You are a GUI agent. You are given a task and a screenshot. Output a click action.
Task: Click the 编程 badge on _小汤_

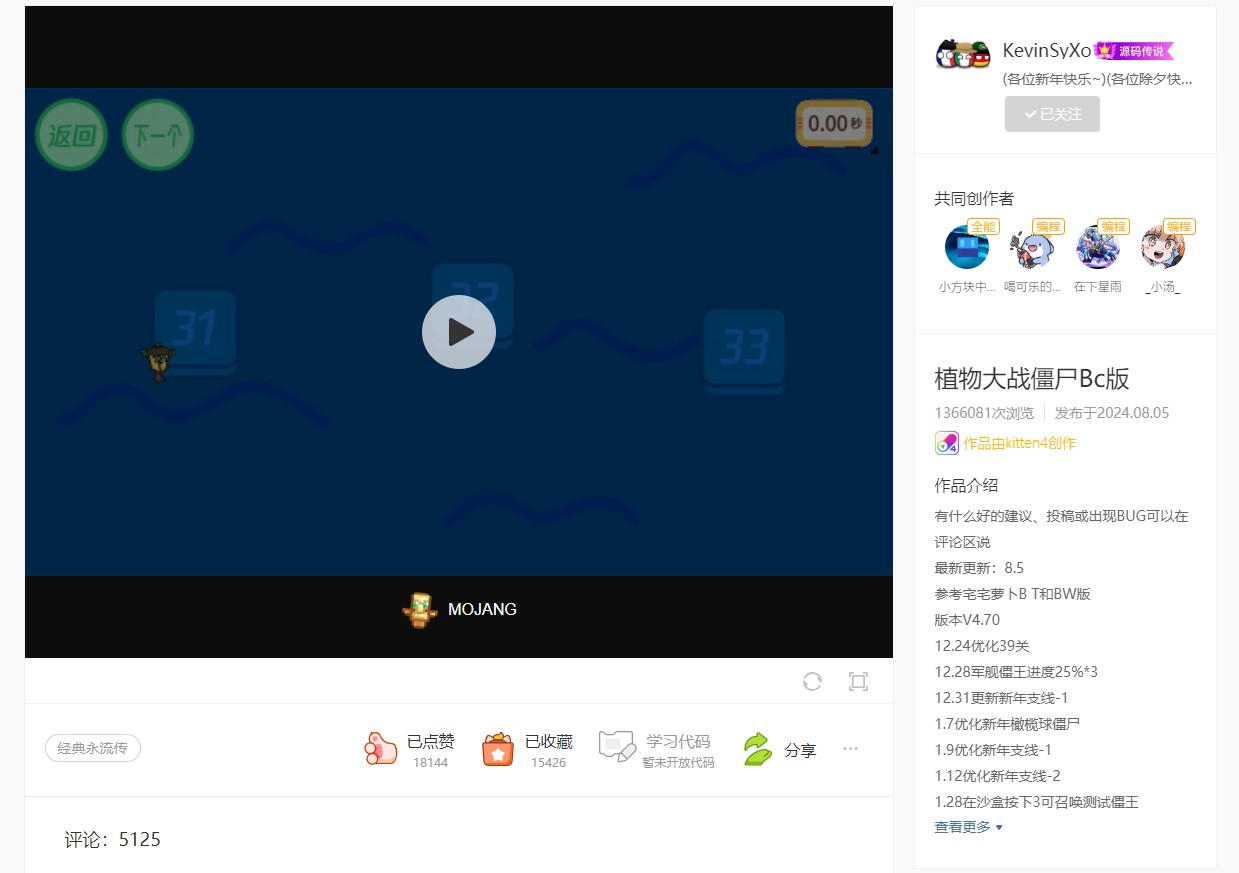tap(1179, 227)
